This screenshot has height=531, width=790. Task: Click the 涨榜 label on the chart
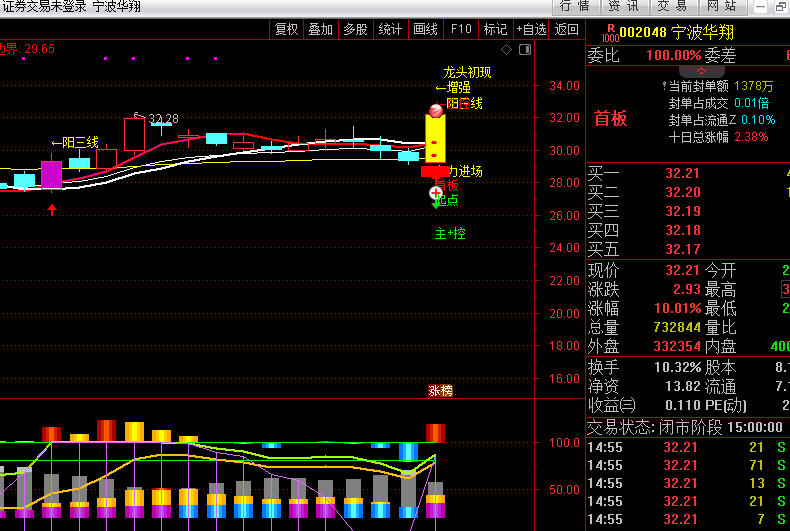click(x=440, y=390)
